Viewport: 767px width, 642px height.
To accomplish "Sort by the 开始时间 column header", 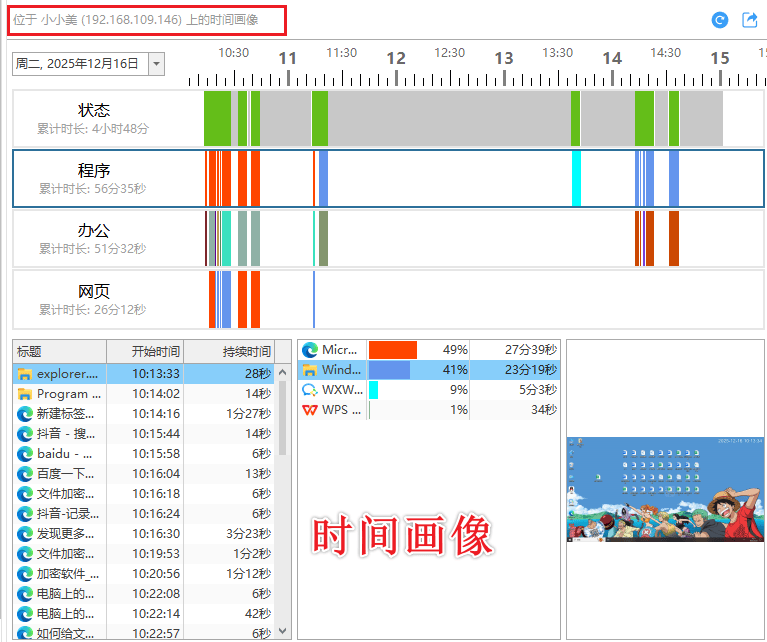I will click(156, 352).
